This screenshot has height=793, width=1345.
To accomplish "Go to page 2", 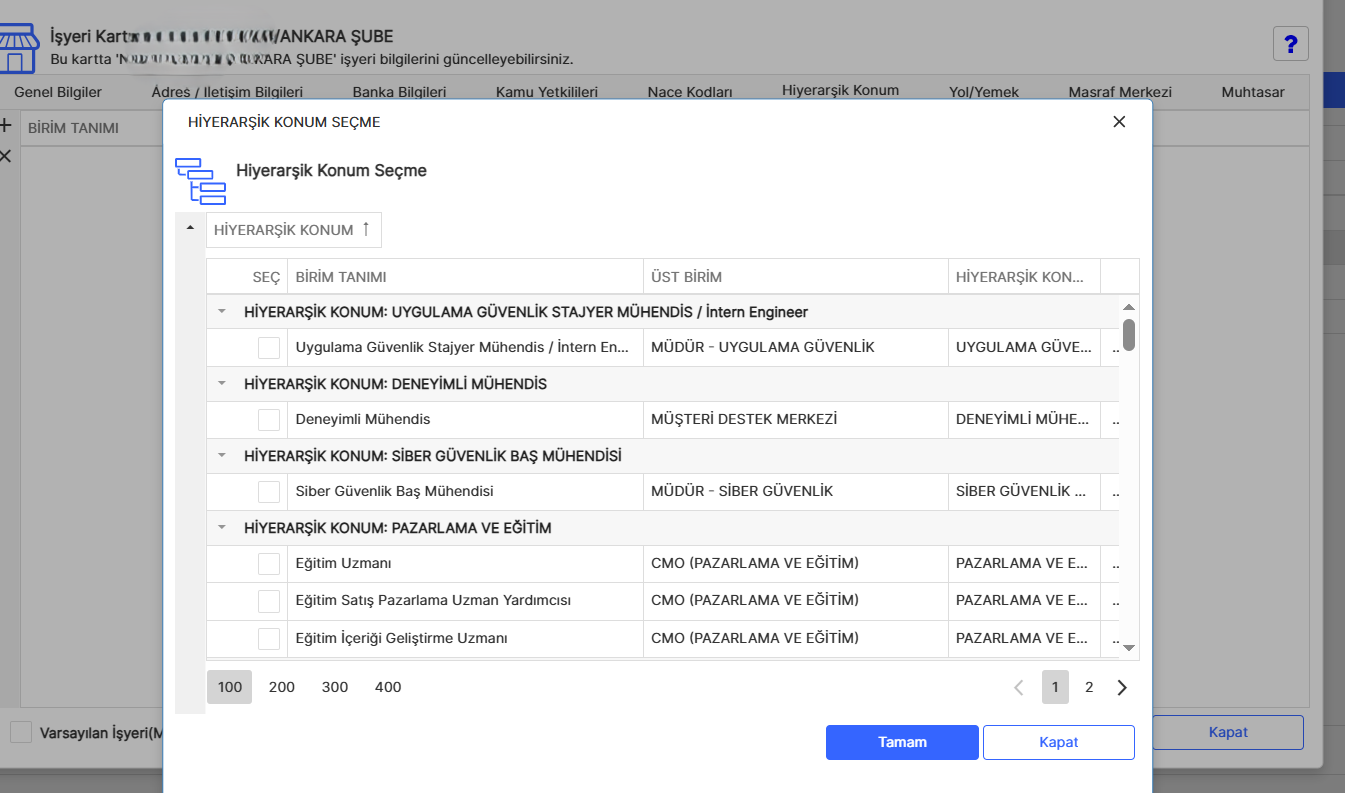I will [1089, 687].
